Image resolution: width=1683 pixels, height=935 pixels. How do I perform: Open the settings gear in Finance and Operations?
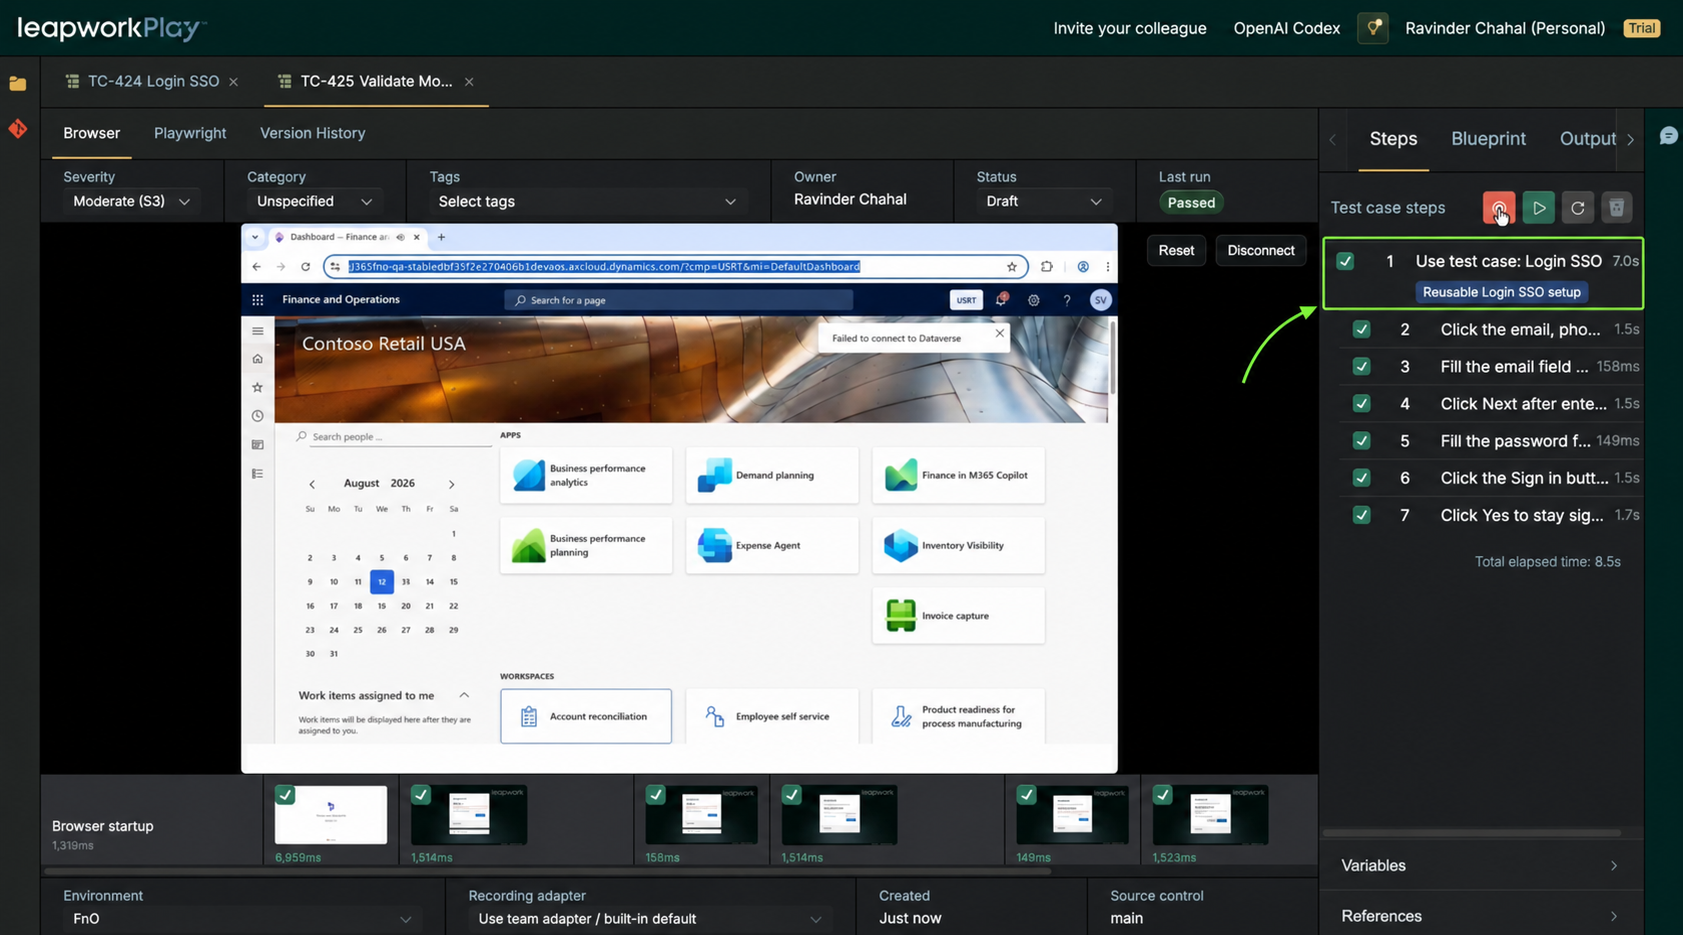pos(1034,300)
